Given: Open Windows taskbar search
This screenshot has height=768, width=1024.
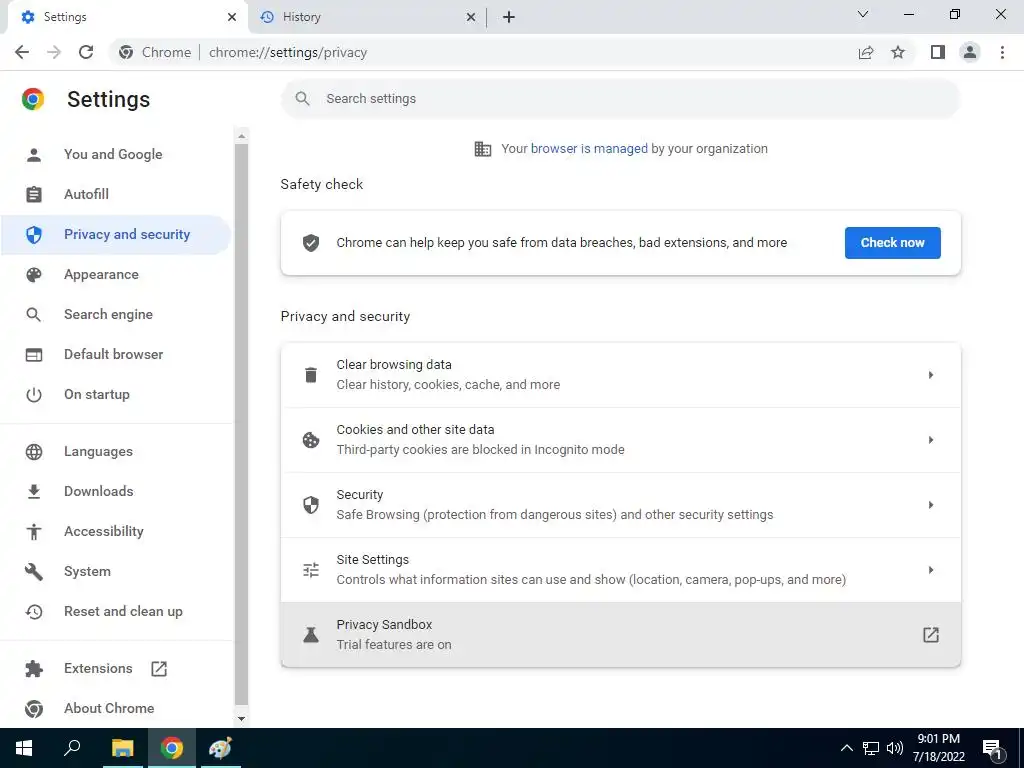Looking at the screenshot, I should [72, 748].
